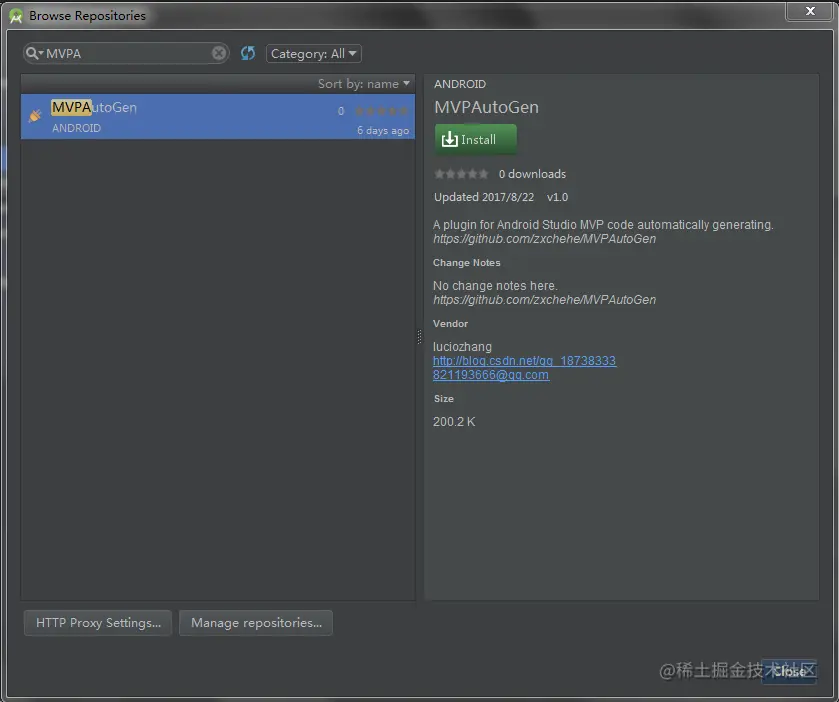The height and width of the screenshot is (702, 839).
Task: Click the download count '0' in list row
Action: (341, 111)
